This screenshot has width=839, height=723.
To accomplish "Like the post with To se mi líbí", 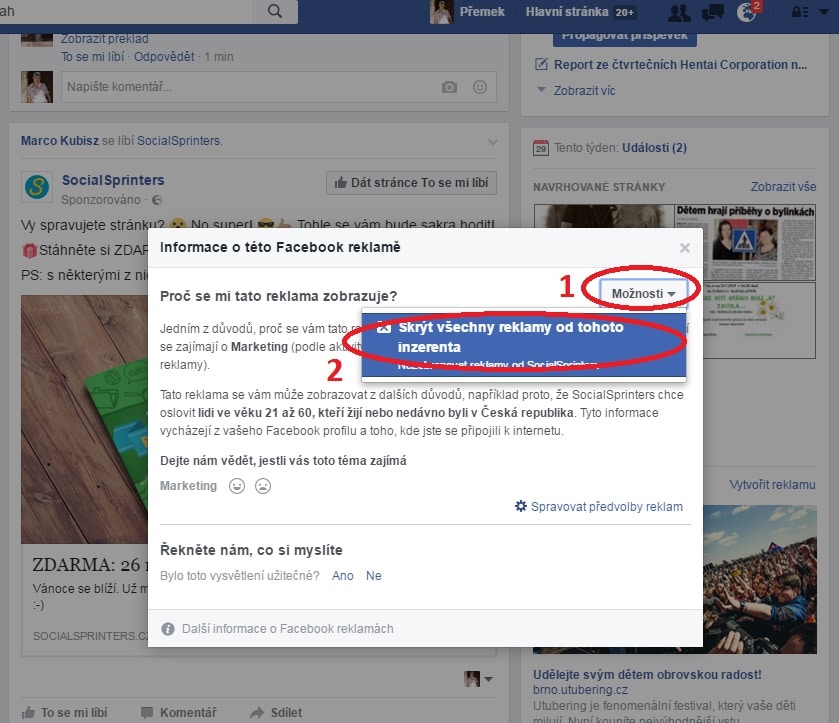I will pos(64,713).
